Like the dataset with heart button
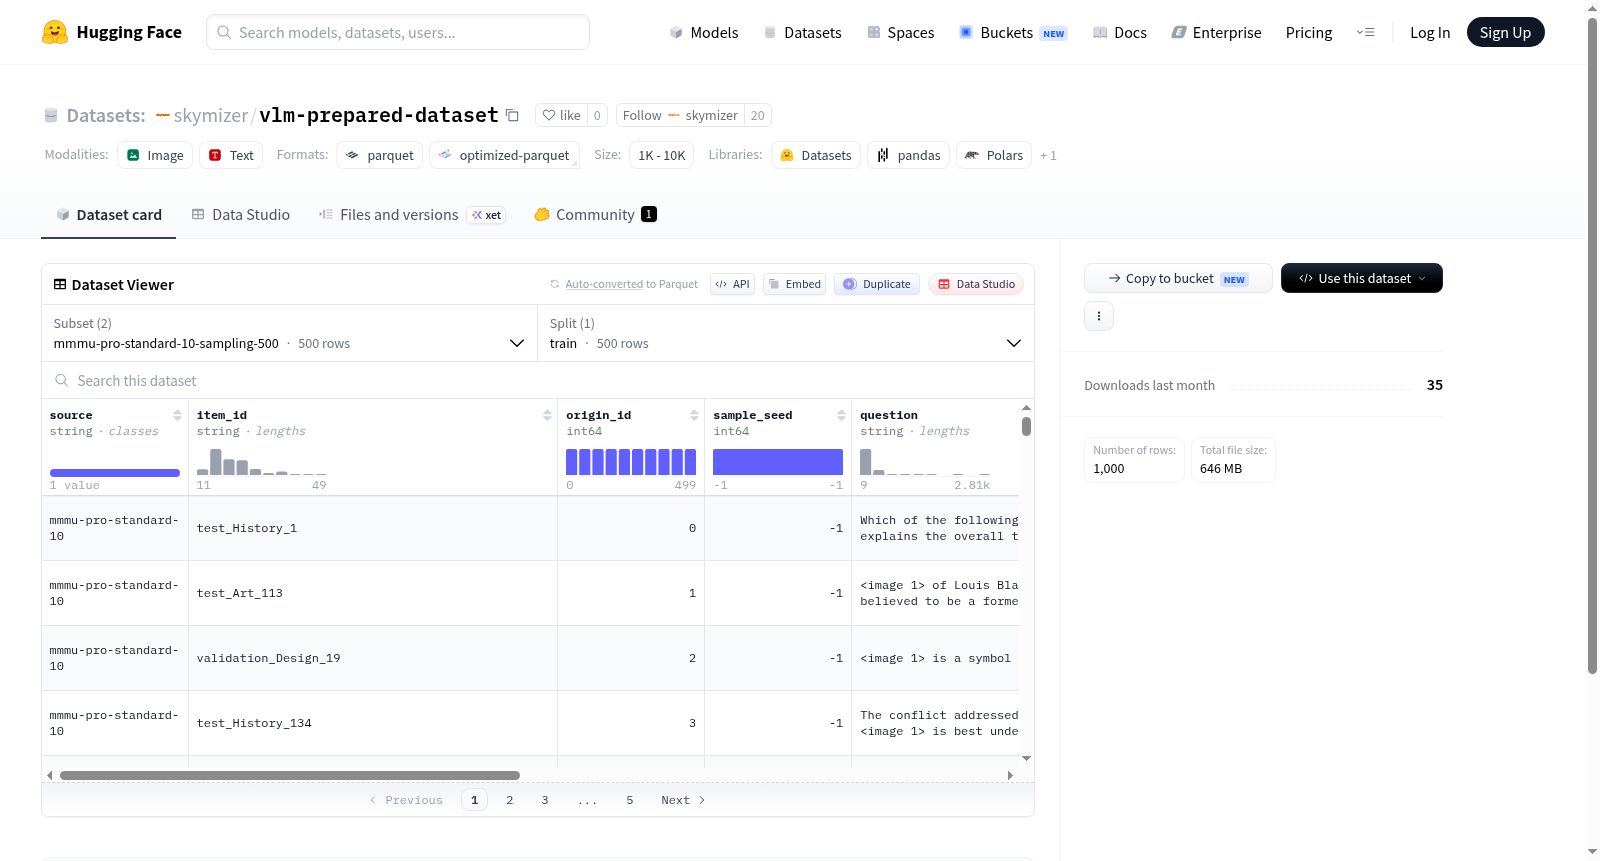 [561, 115]
